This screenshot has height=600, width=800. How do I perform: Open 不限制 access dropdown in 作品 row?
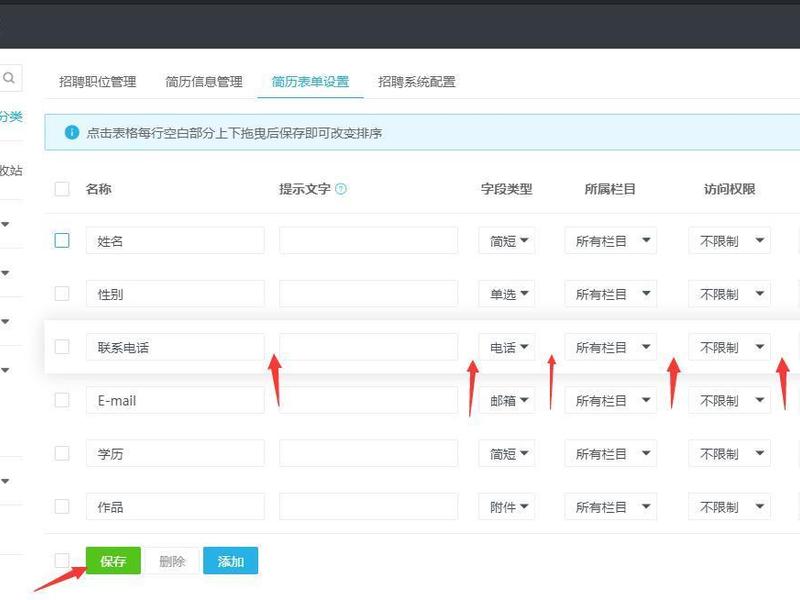[730, 507]
